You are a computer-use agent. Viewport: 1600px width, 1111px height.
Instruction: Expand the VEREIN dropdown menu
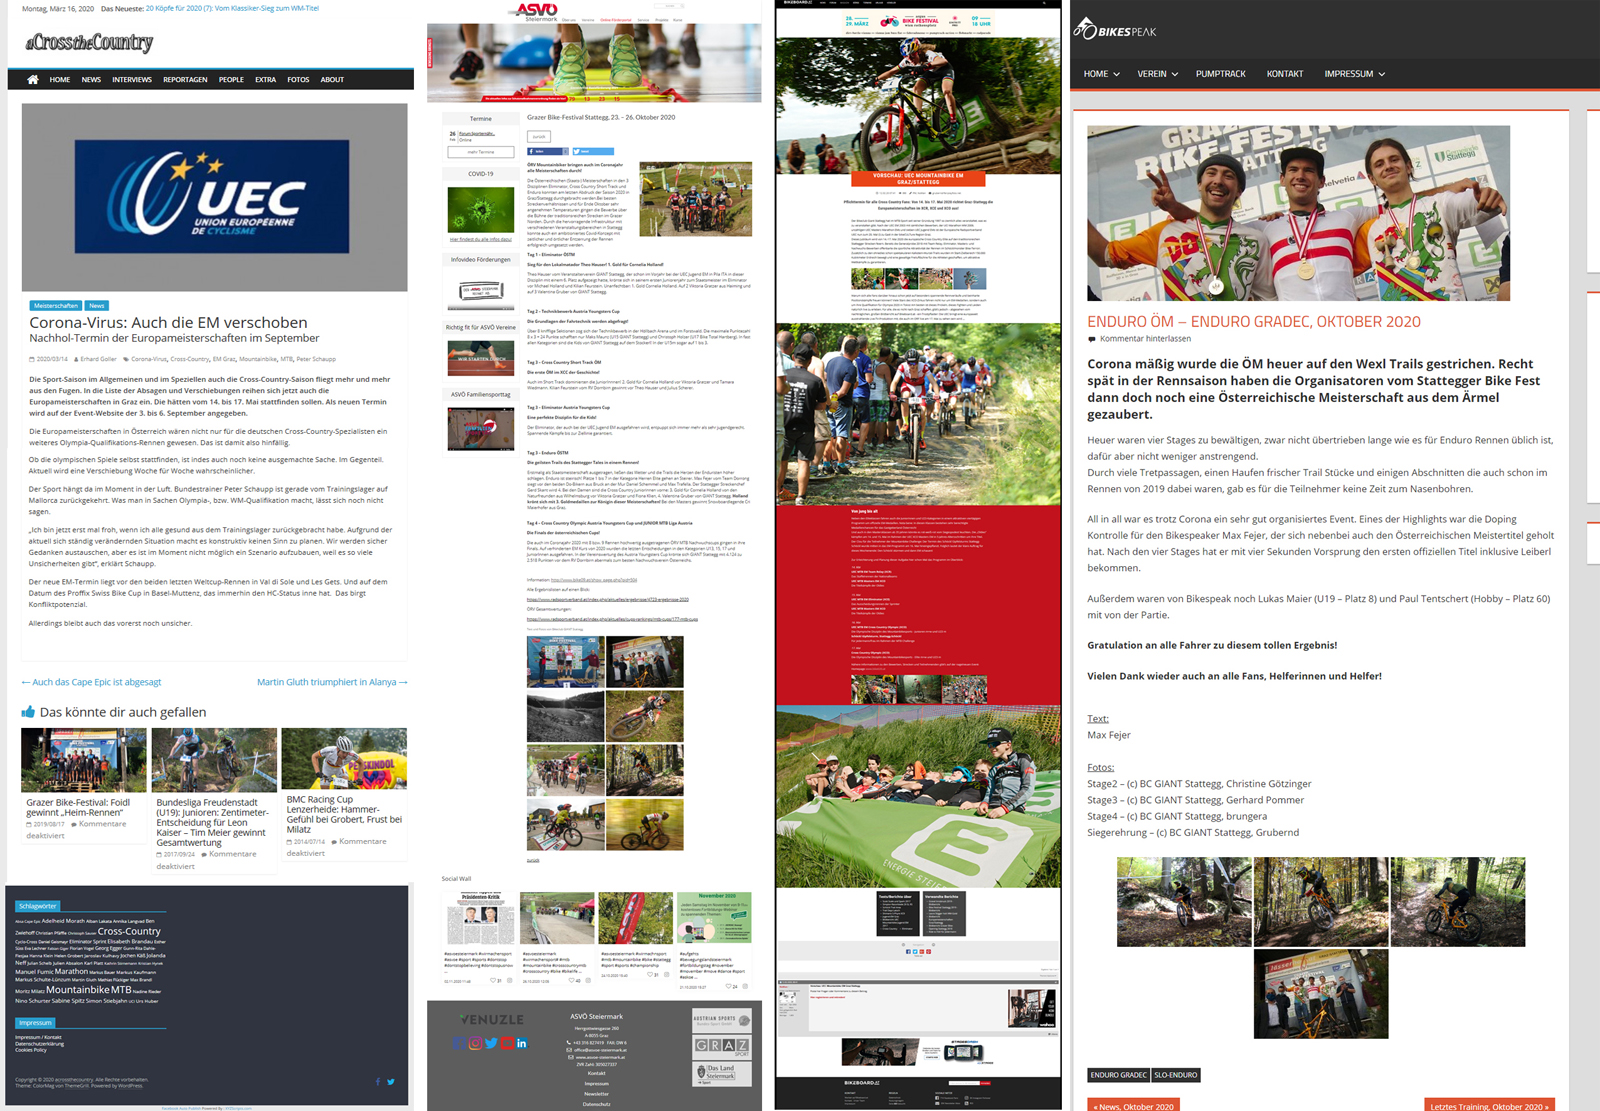[1157, 74]
